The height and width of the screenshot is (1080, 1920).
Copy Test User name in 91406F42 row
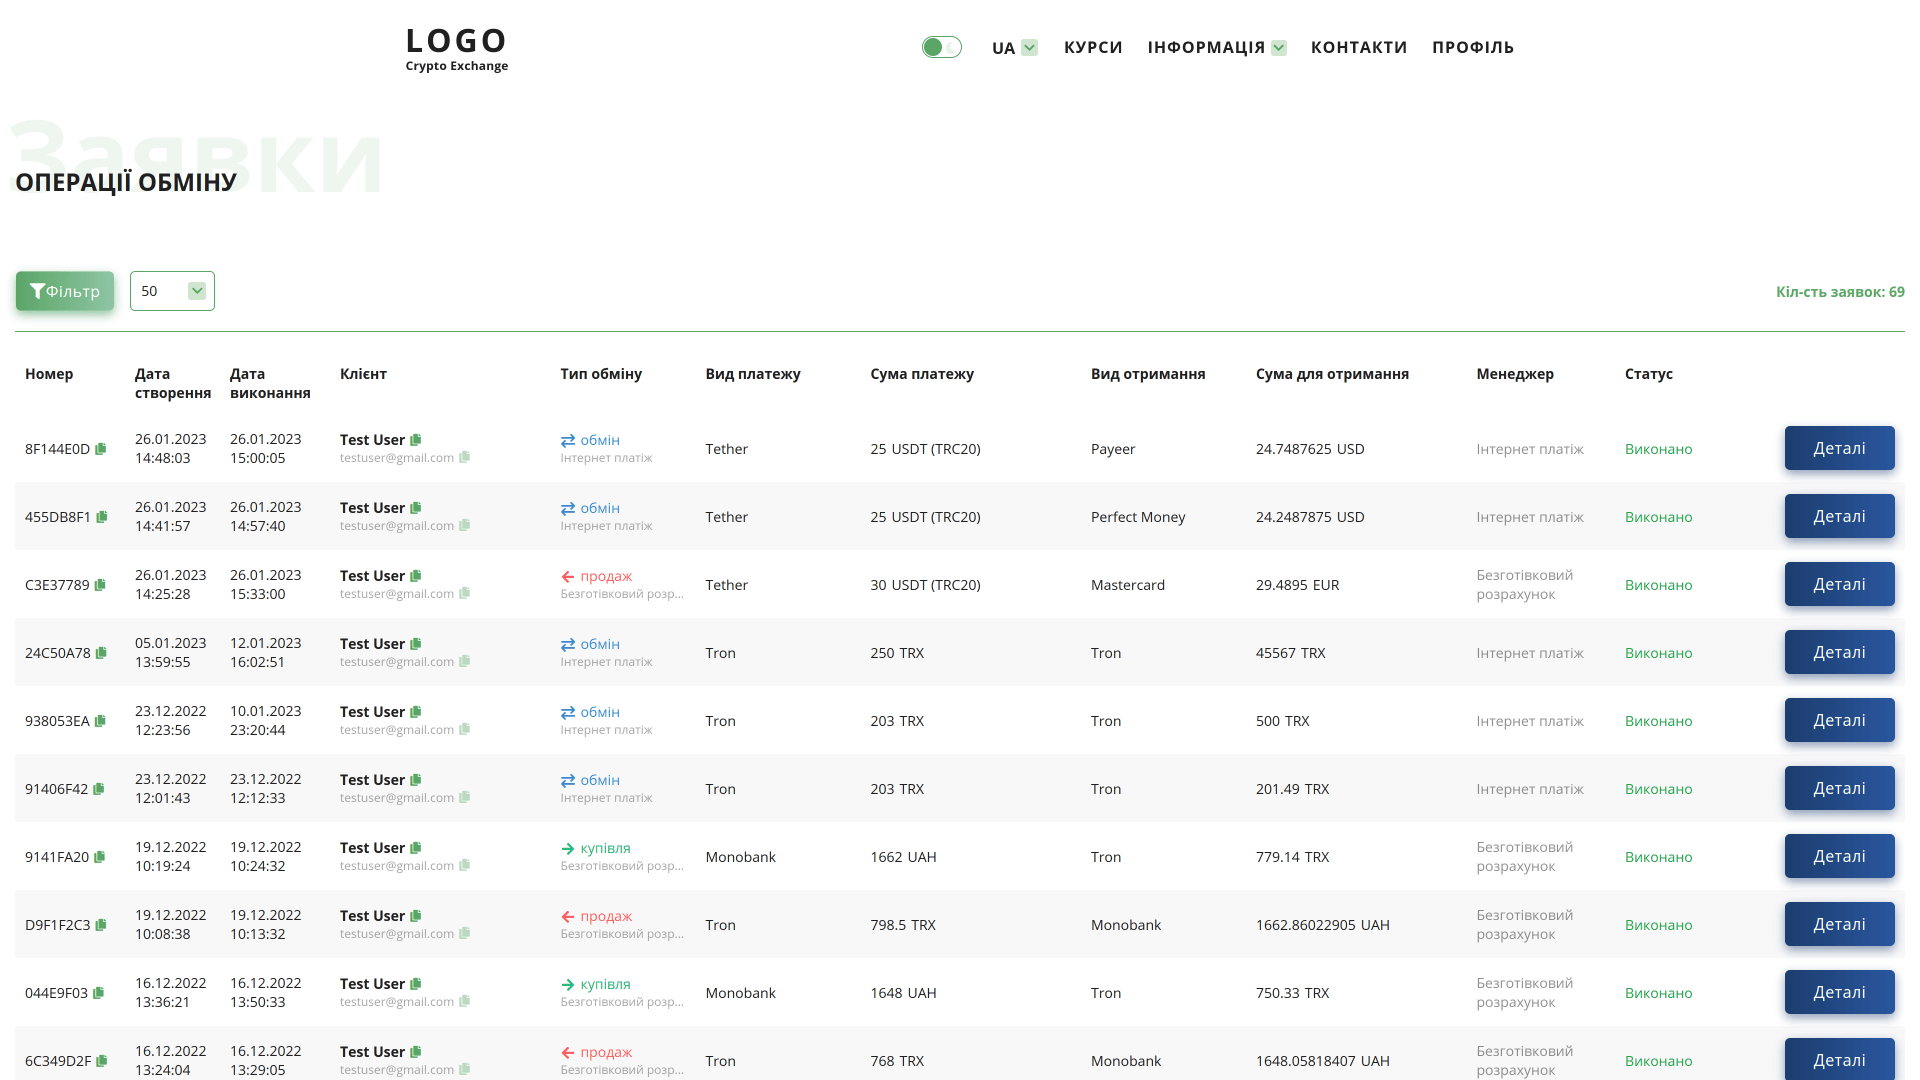coord(416,780)
